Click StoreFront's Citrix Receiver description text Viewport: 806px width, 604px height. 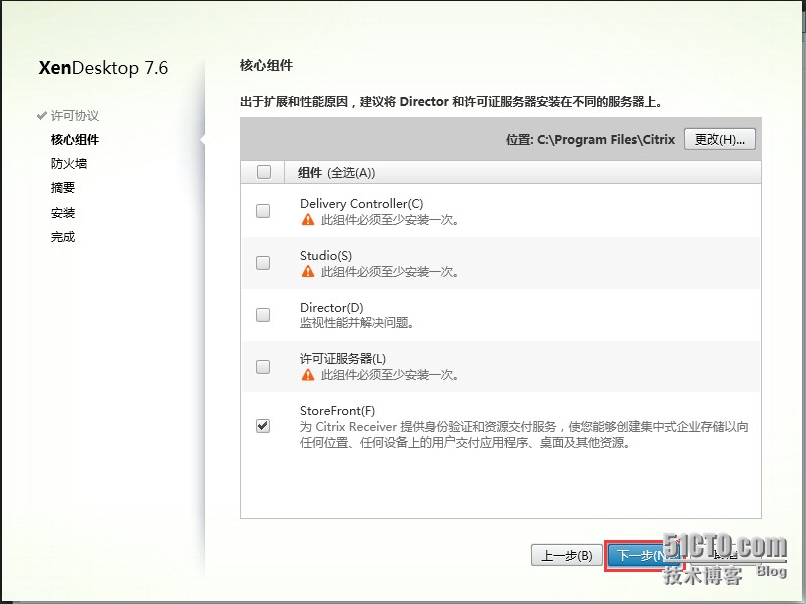[524, 434]
